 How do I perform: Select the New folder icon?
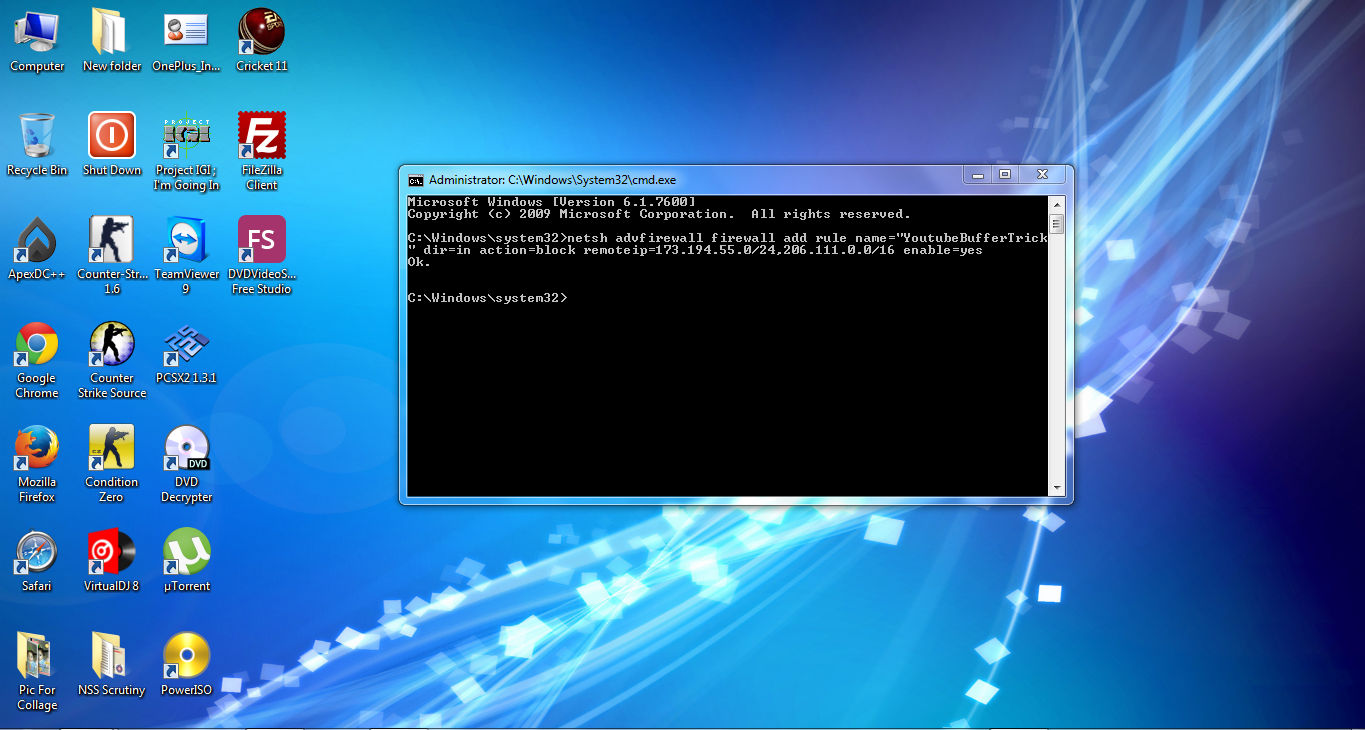(112, 41)
